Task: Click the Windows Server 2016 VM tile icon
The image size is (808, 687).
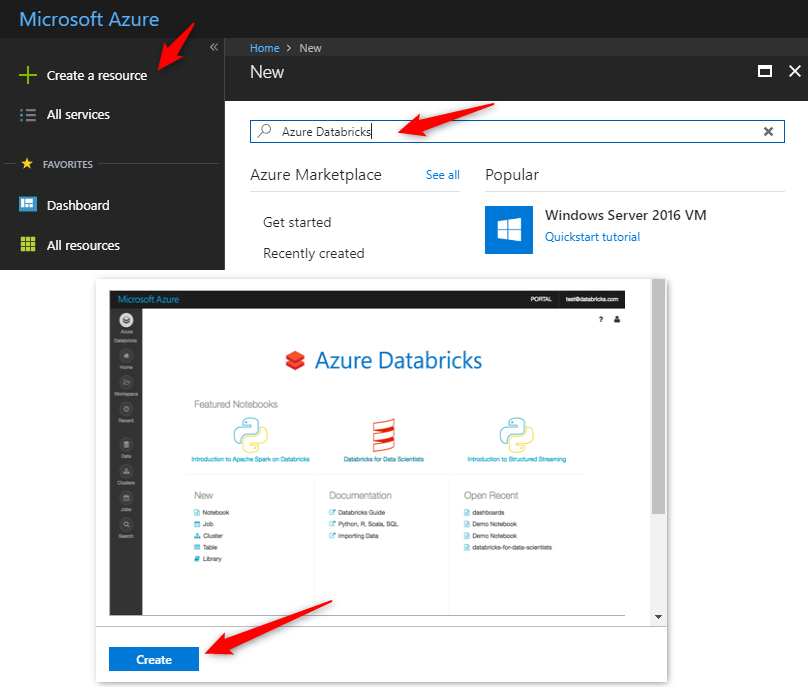Action: [x=509, y=230]
